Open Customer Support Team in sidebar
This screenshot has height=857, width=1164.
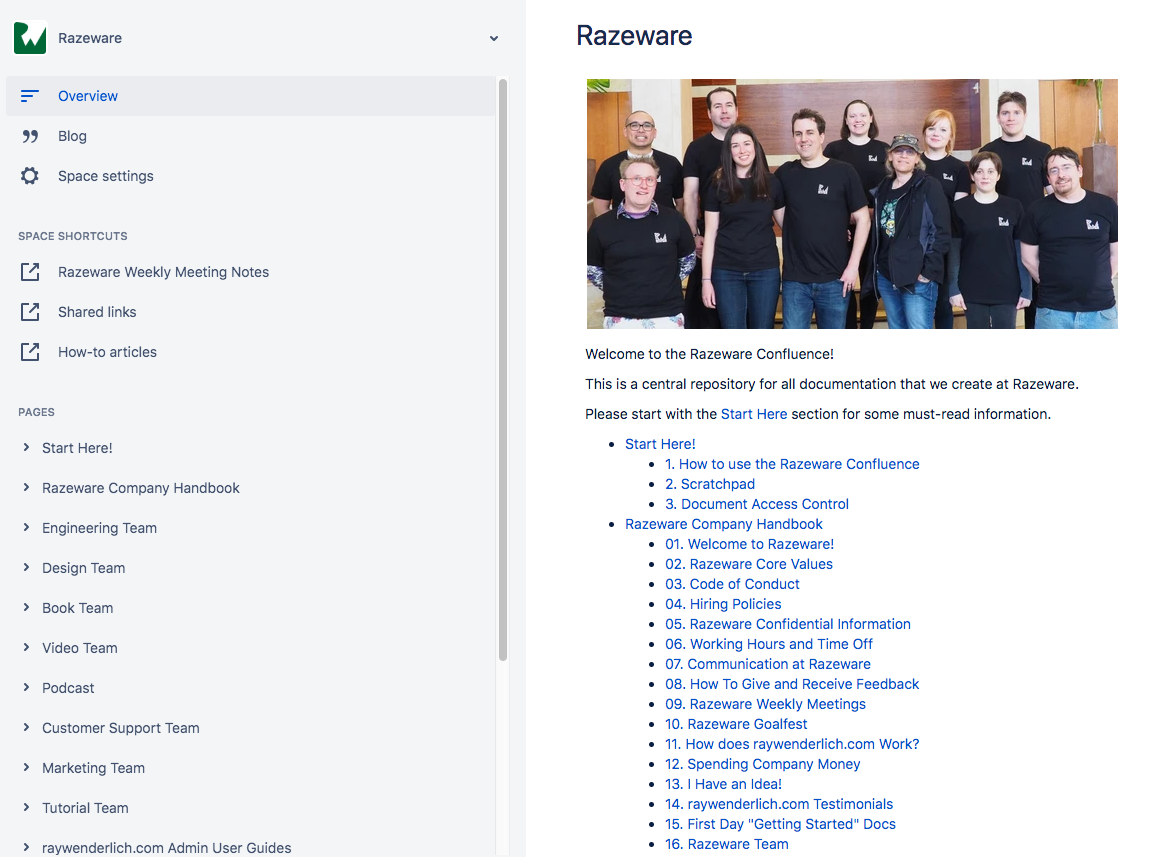point(121,728)
